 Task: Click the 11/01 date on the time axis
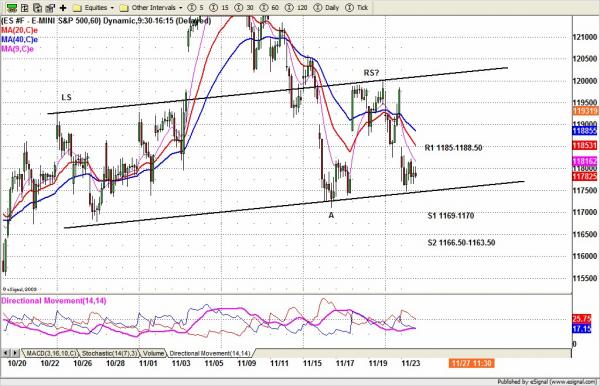(x=148, y=363)
